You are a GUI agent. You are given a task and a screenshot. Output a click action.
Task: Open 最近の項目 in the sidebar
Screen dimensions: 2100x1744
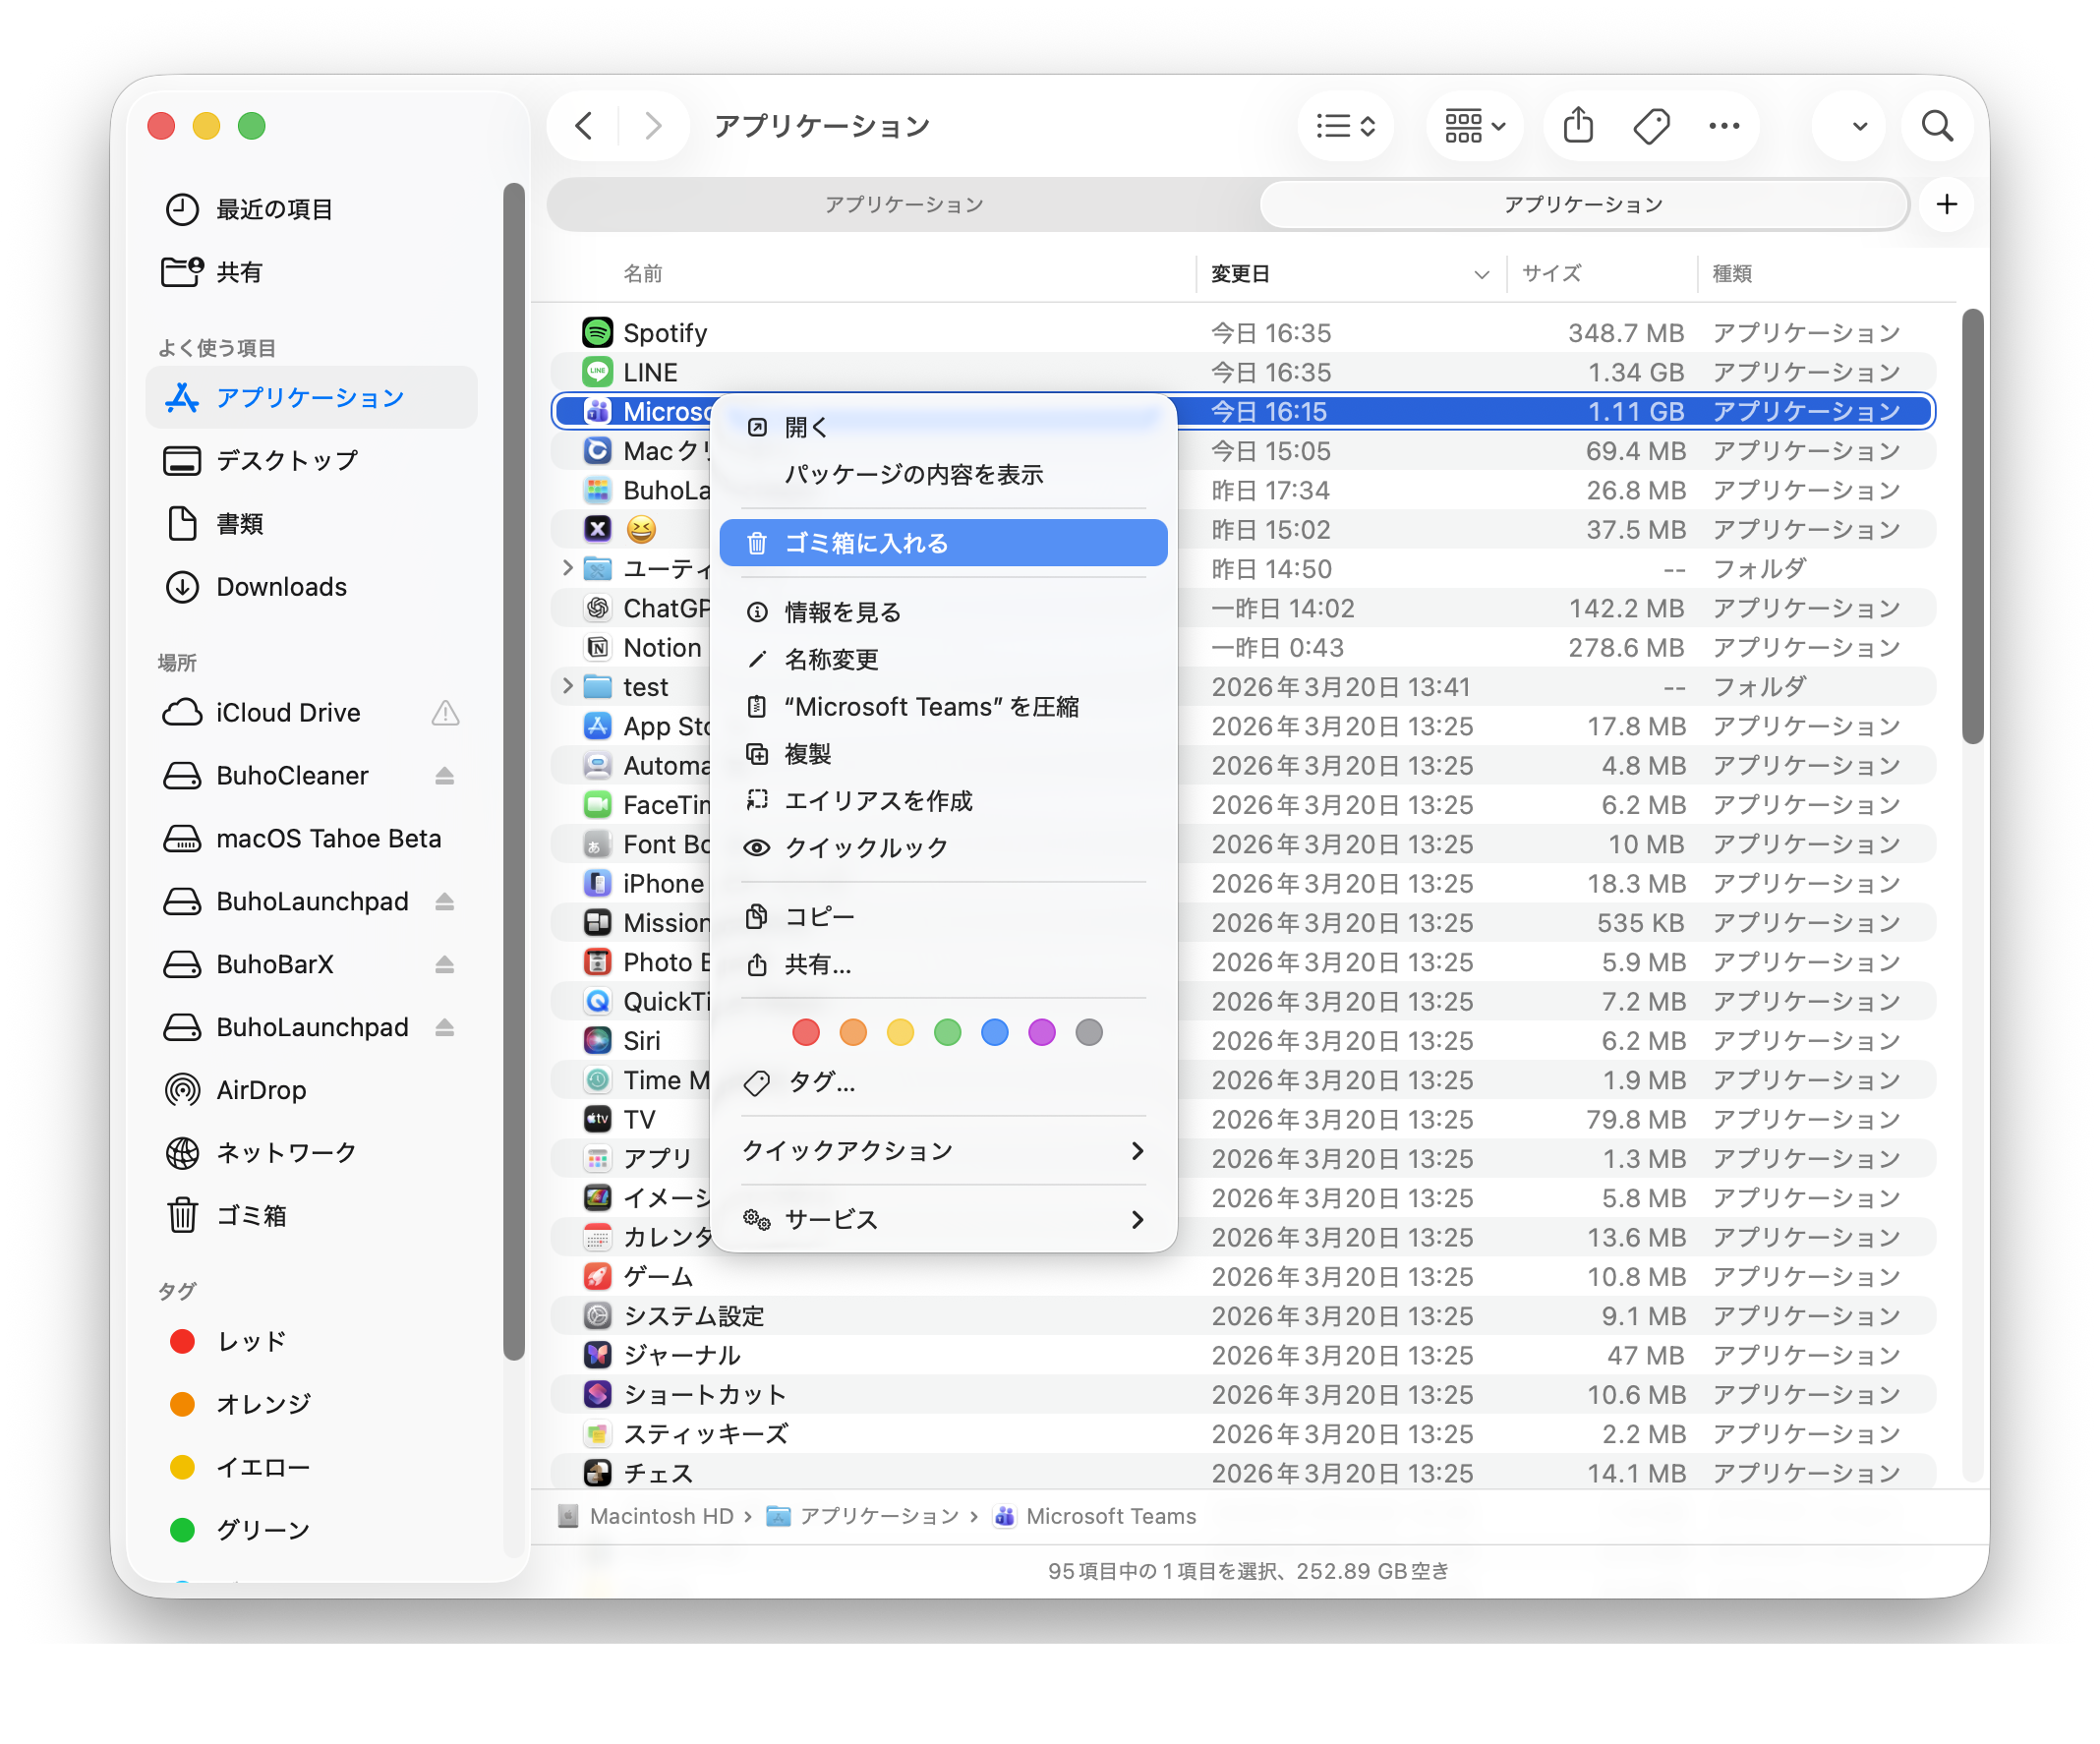click(x=310, y=209)
